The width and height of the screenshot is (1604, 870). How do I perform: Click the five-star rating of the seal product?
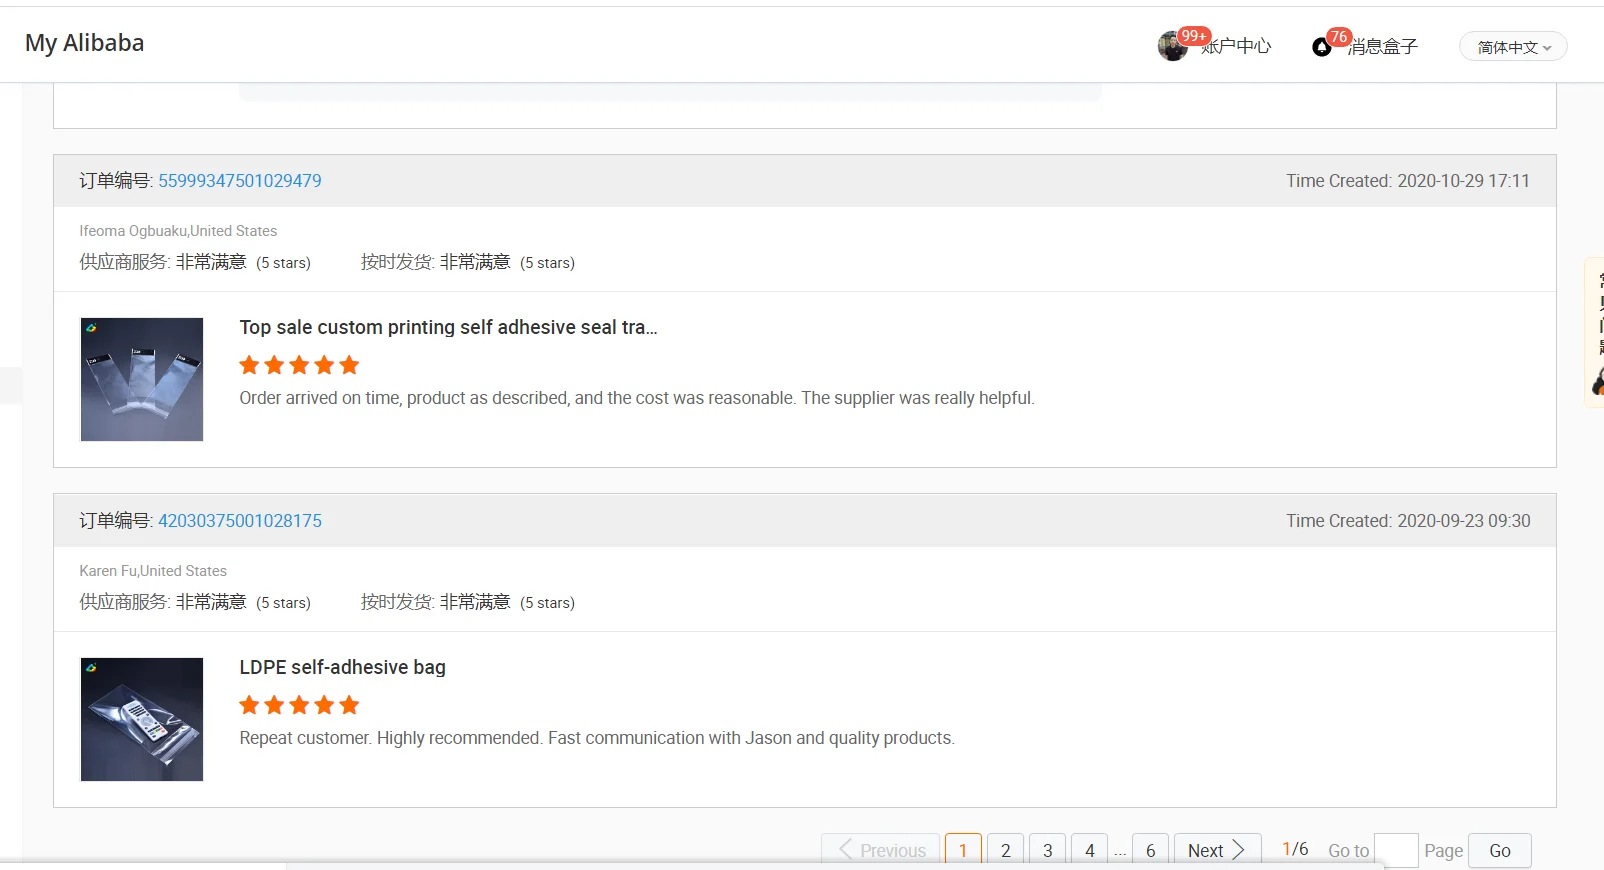(x=299, y=365)
